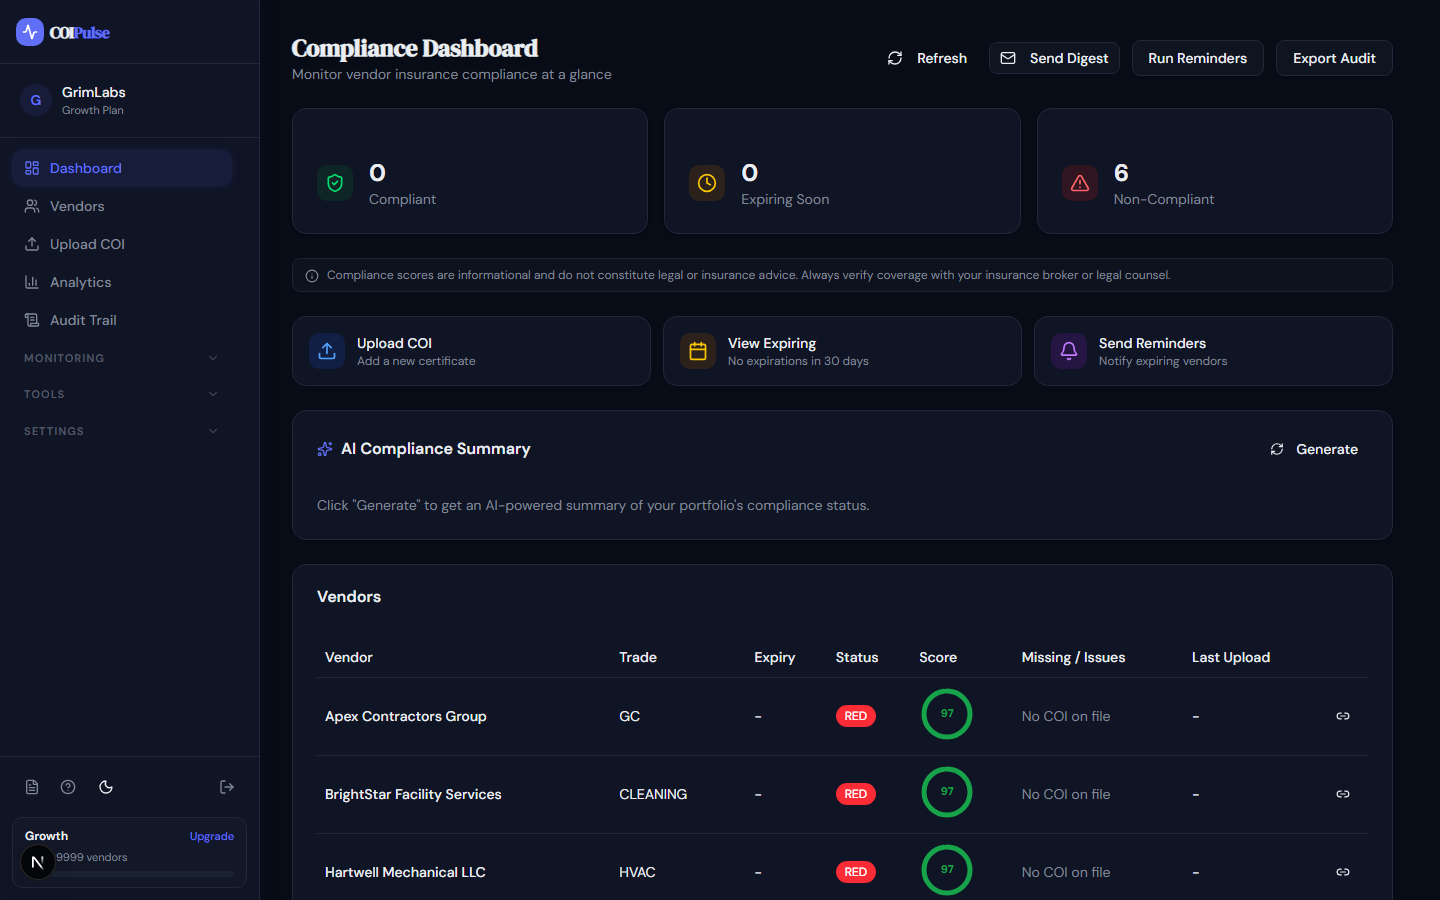This screenshot has width=1440, height=900.
Task: Click the link icon for BrightStar Facility Services
Action: point(1343,794)
